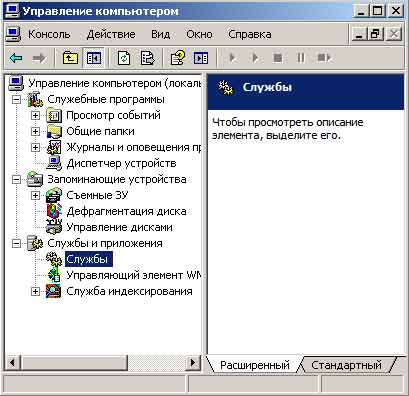Select Управление дисками tree label
The height and width of the screenshot is (396, 409).
[x=119, y=227]
